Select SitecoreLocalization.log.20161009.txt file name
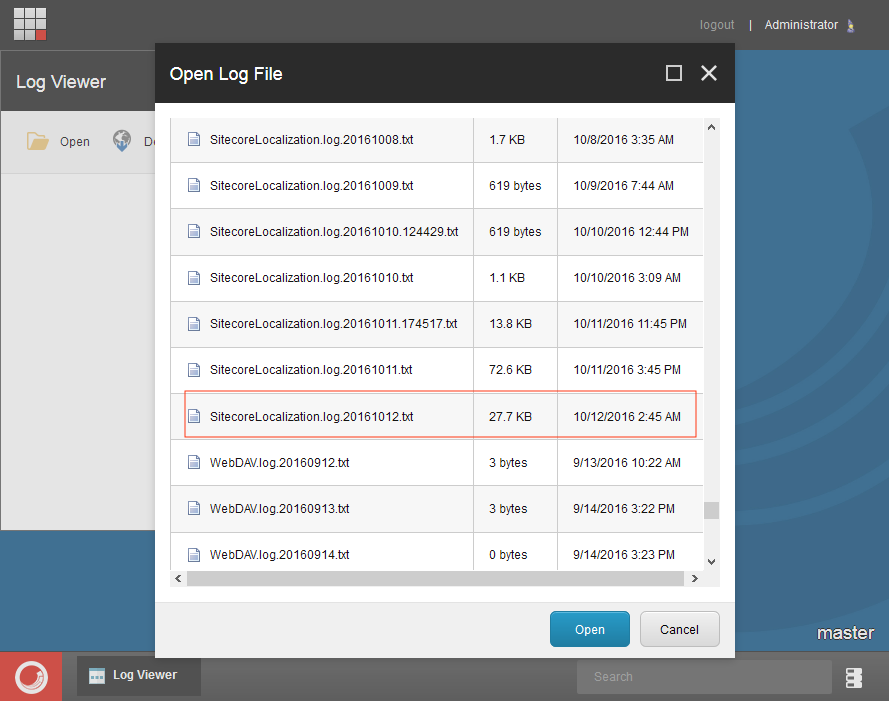This screenshot has width=889, height=701. point(311,185)
